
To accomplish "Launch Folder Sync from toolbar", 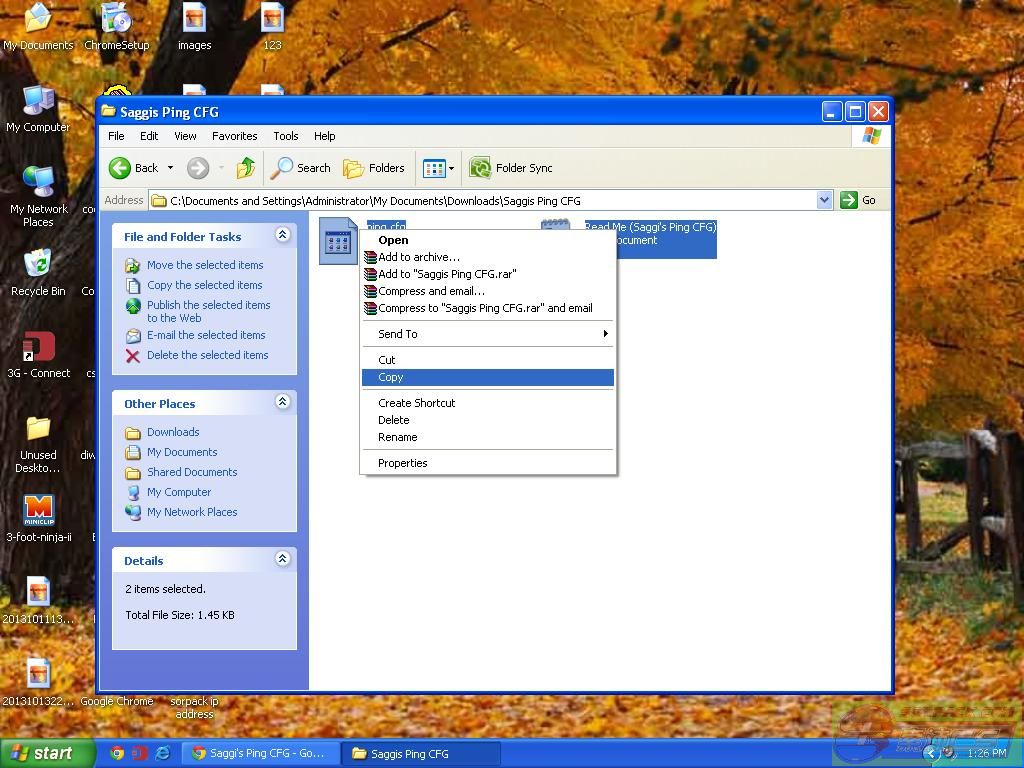I will (x=511, y=168).
